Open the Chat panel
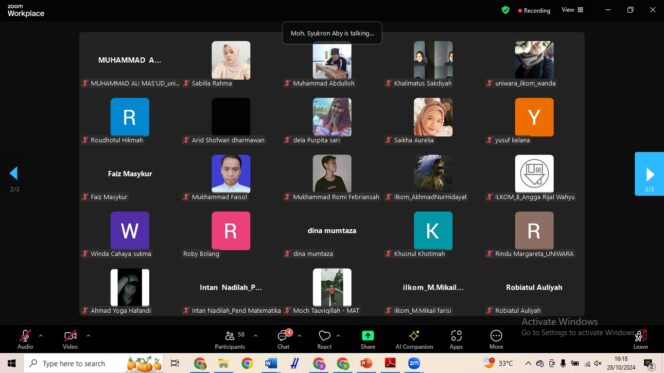Screen dimensions: 664x373 click(283, 340)
